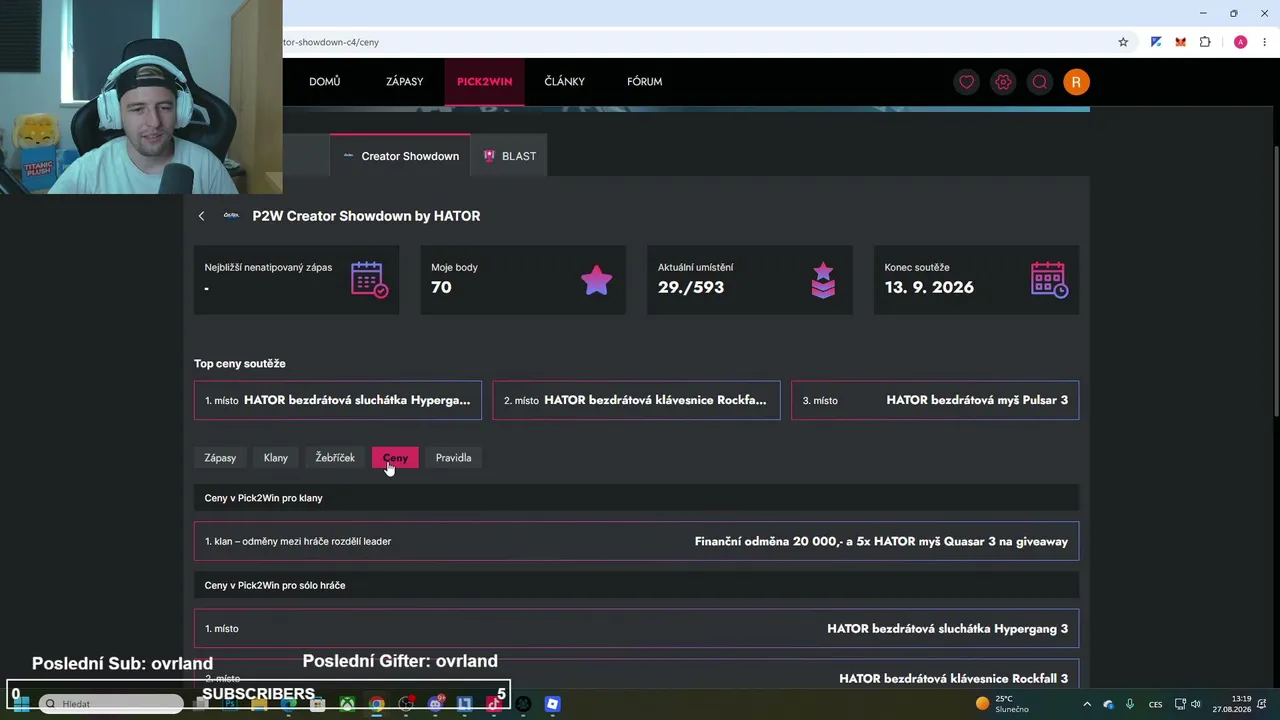
Task: Open the 2. místo Rockfall keyboard top prize
Action: (x=636, y=400)
